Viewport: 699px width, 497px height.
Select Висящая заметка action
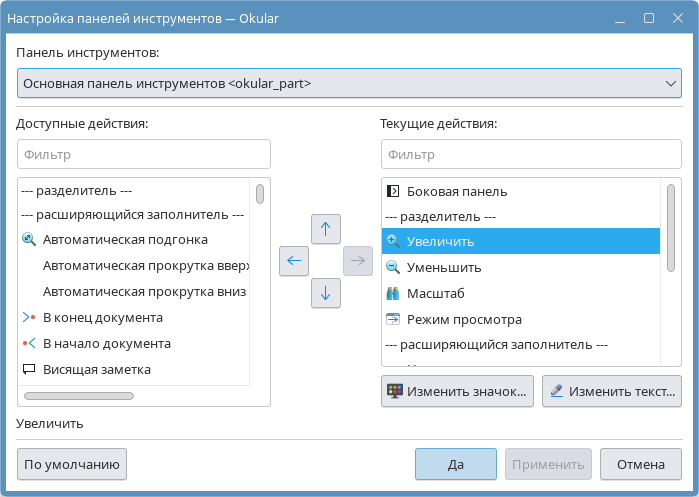click(x=96, y=369)
